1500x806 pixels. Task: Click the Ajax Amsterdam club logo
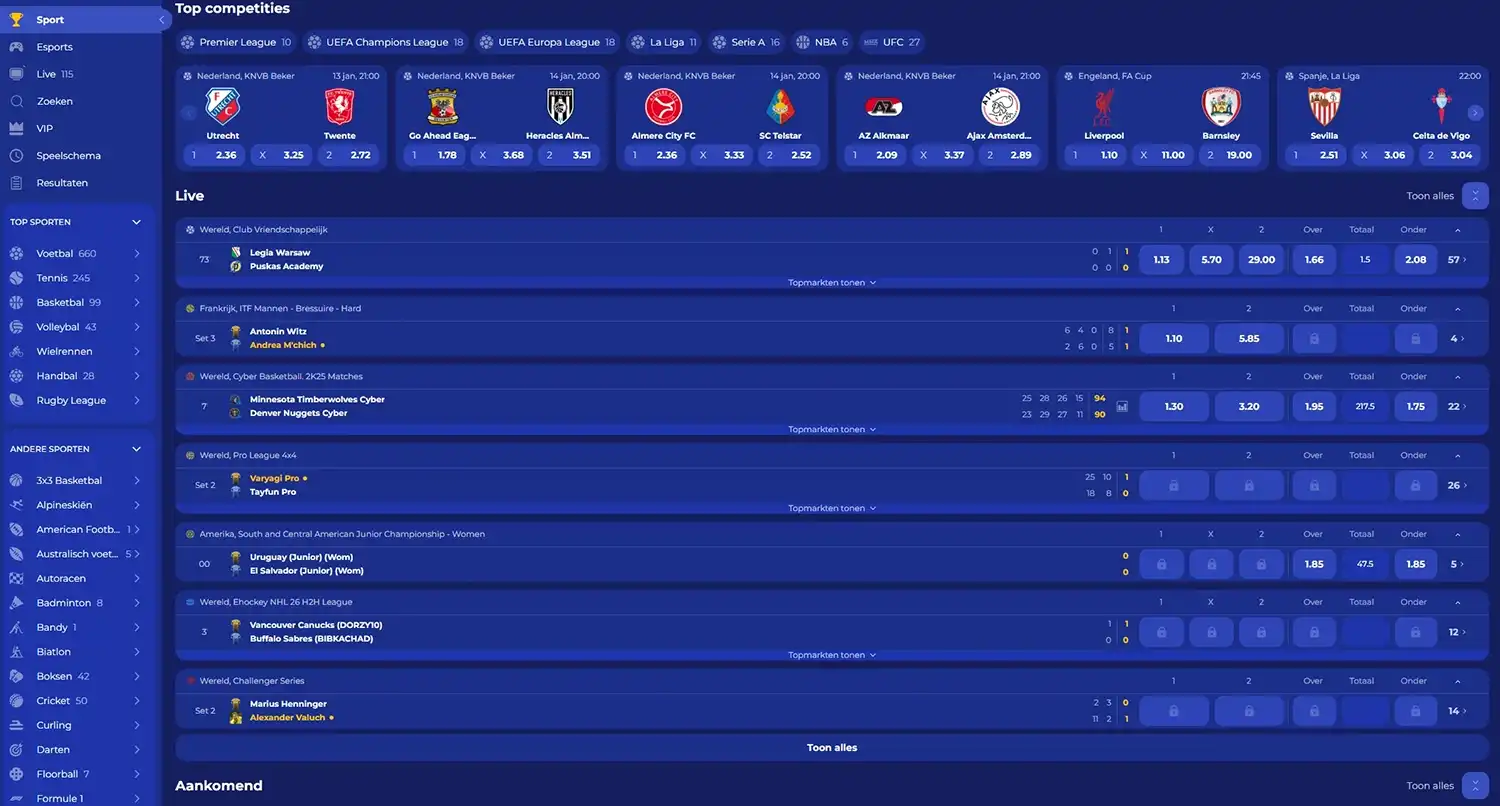coord(1000,106)
